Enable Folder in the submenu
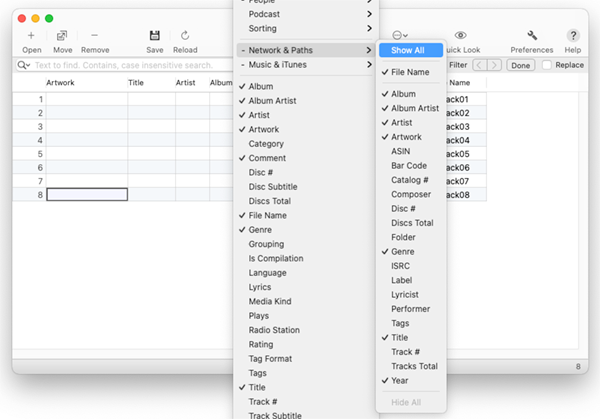This screenshot has width=600, height=419. (411, 237)
